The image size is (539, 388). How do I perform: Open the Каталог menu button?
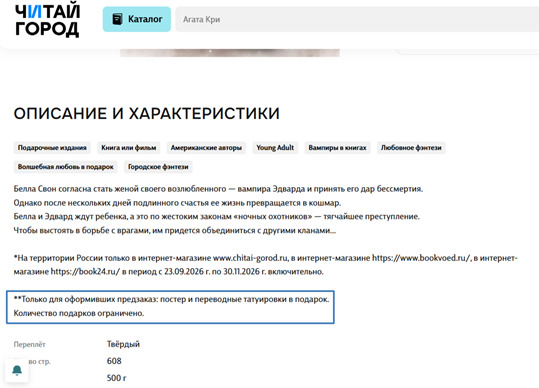click(x=137, y=19)
